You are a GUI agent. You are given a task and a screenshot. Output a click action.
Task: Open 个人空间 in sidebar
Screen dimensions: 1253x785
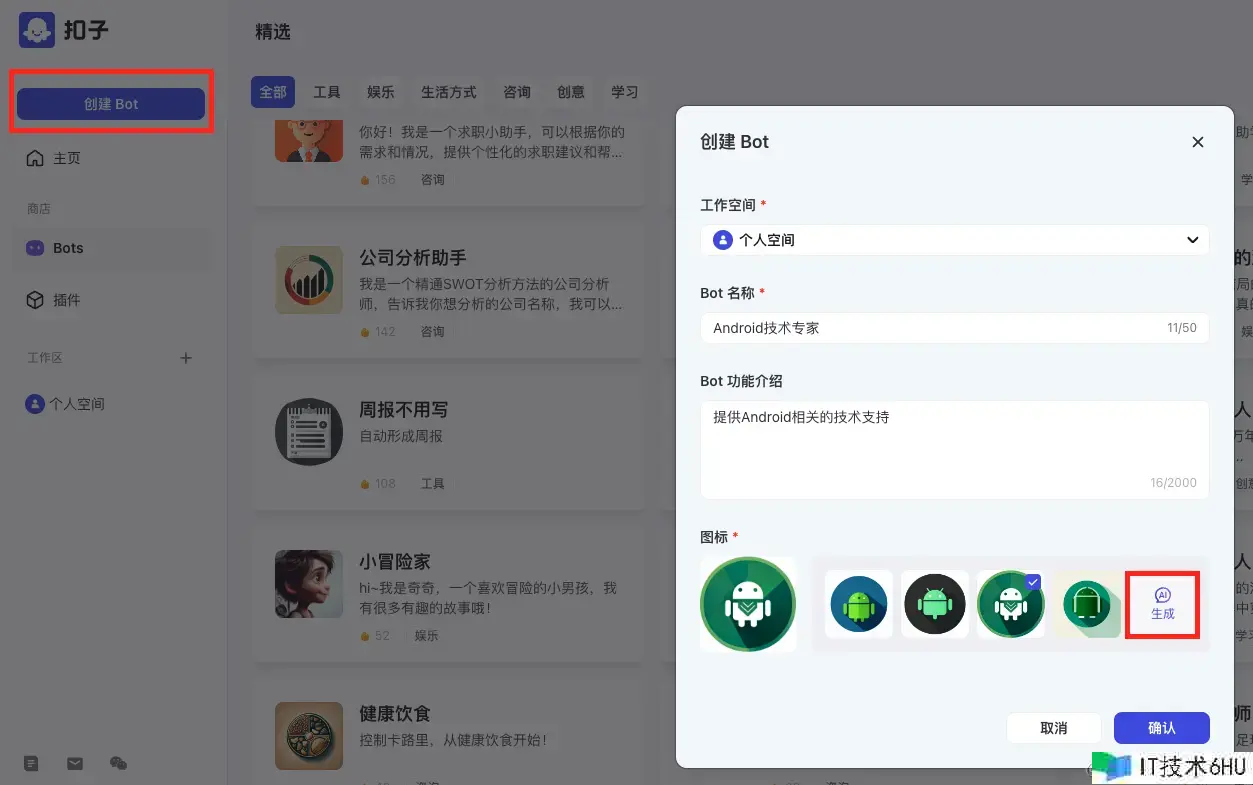pos(76,404)
